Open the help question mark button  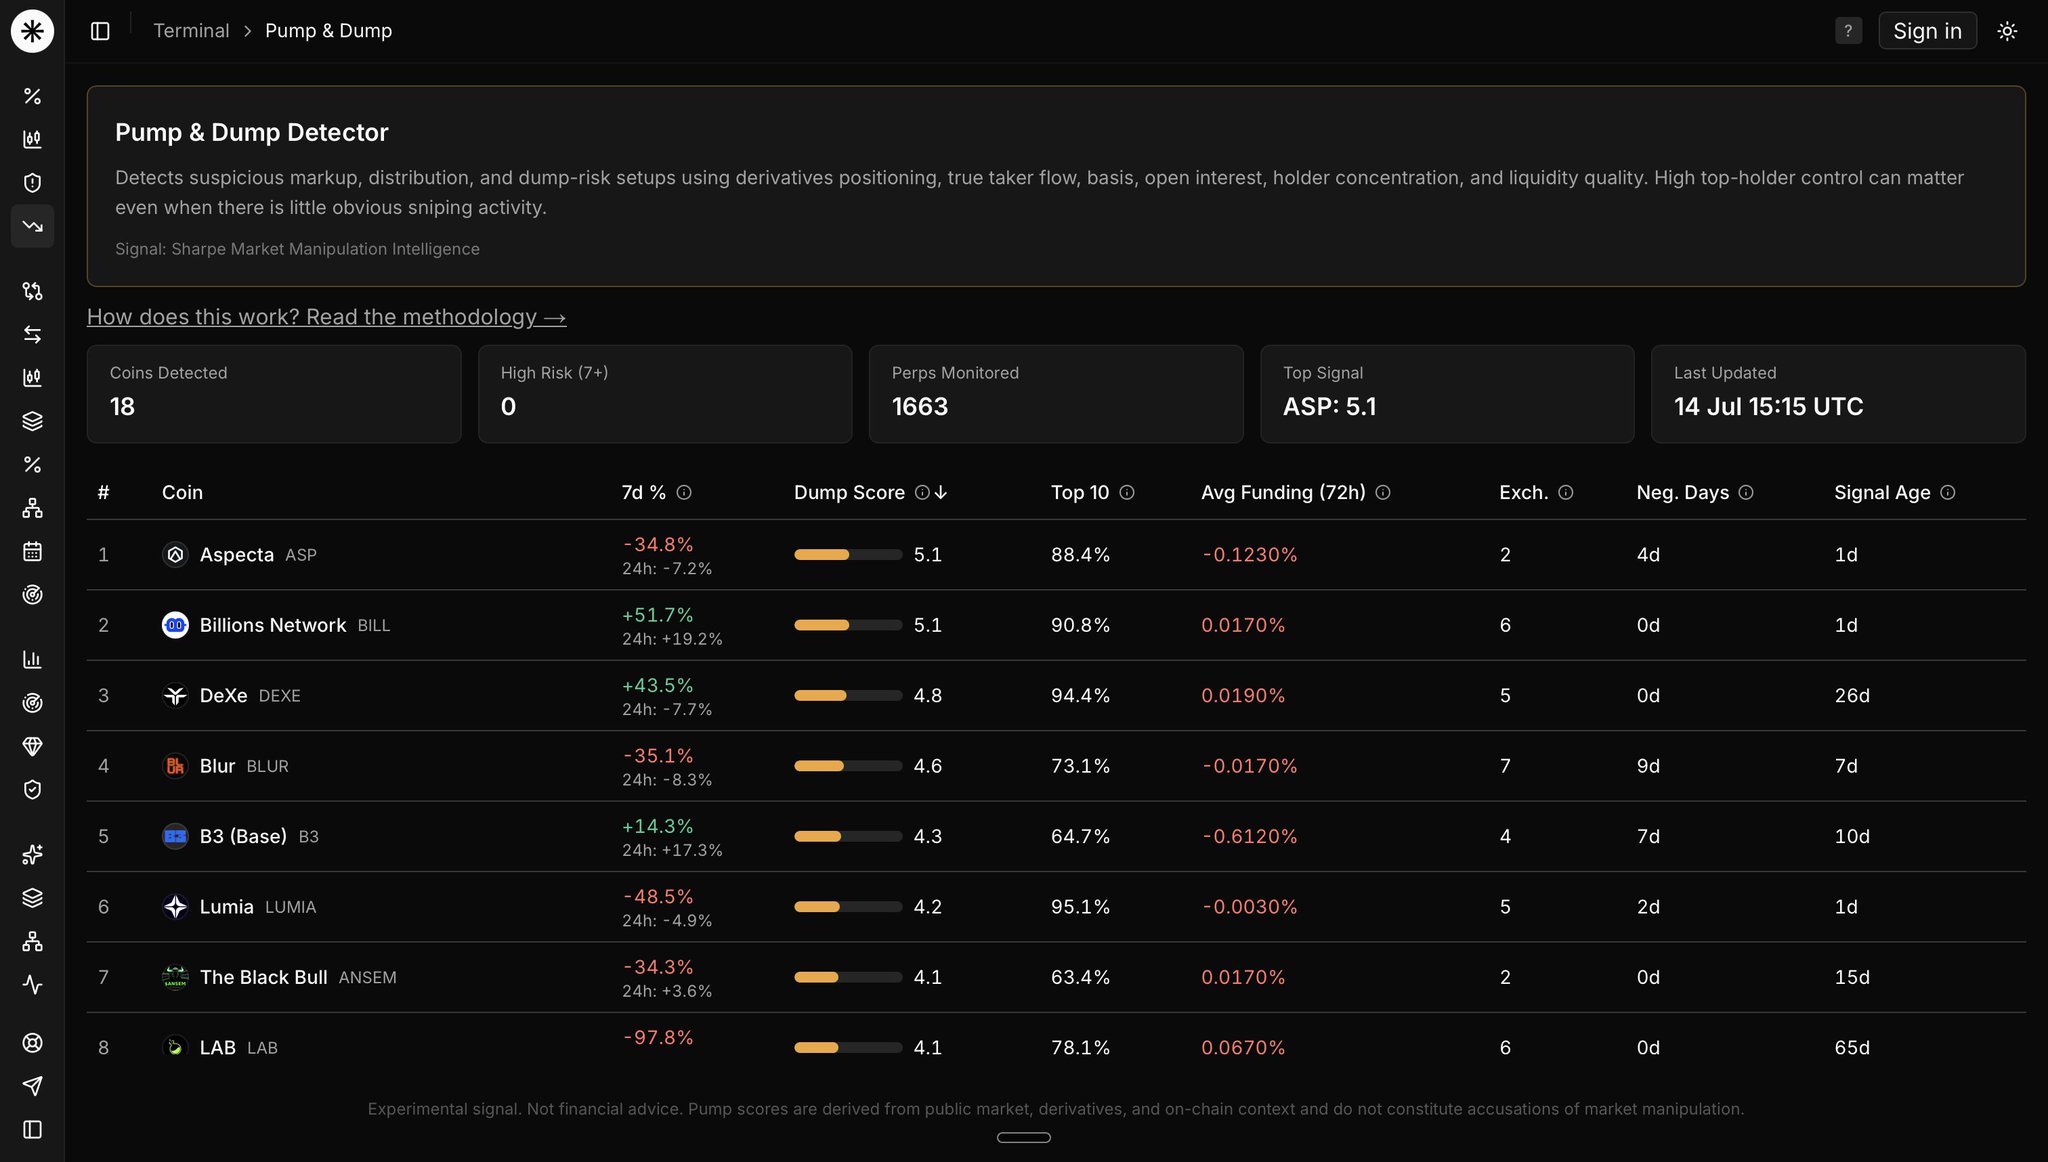tap(1848, 31)
